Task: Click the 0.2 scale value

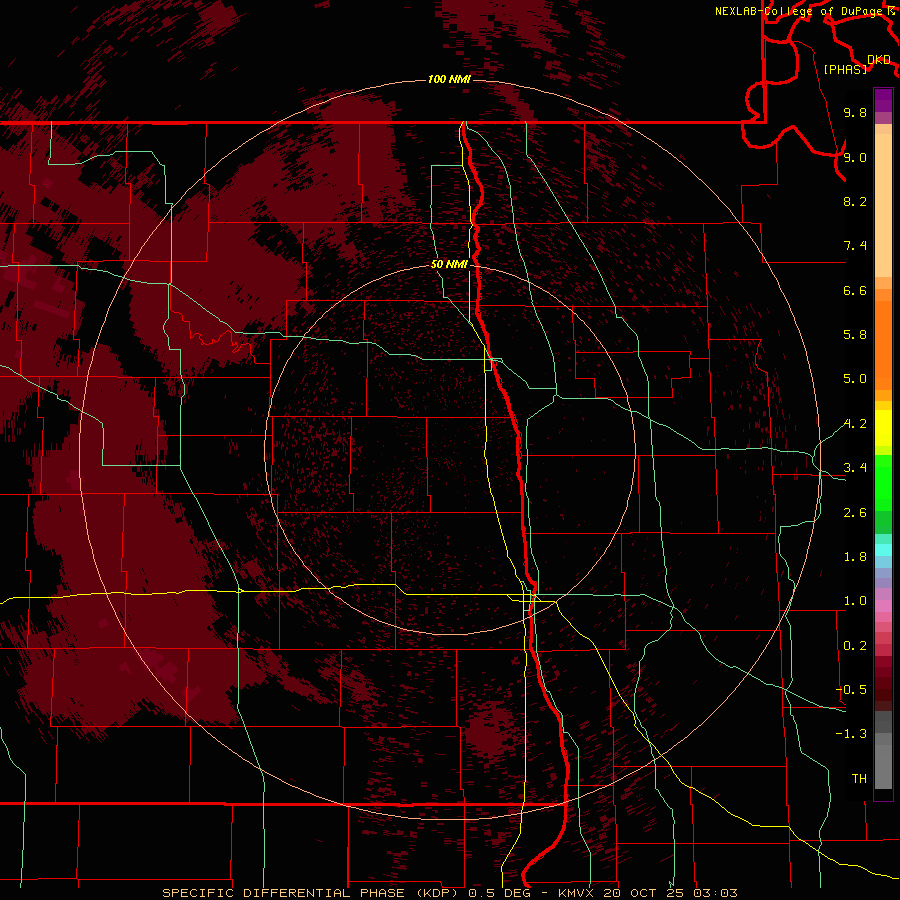Action: 855,646
